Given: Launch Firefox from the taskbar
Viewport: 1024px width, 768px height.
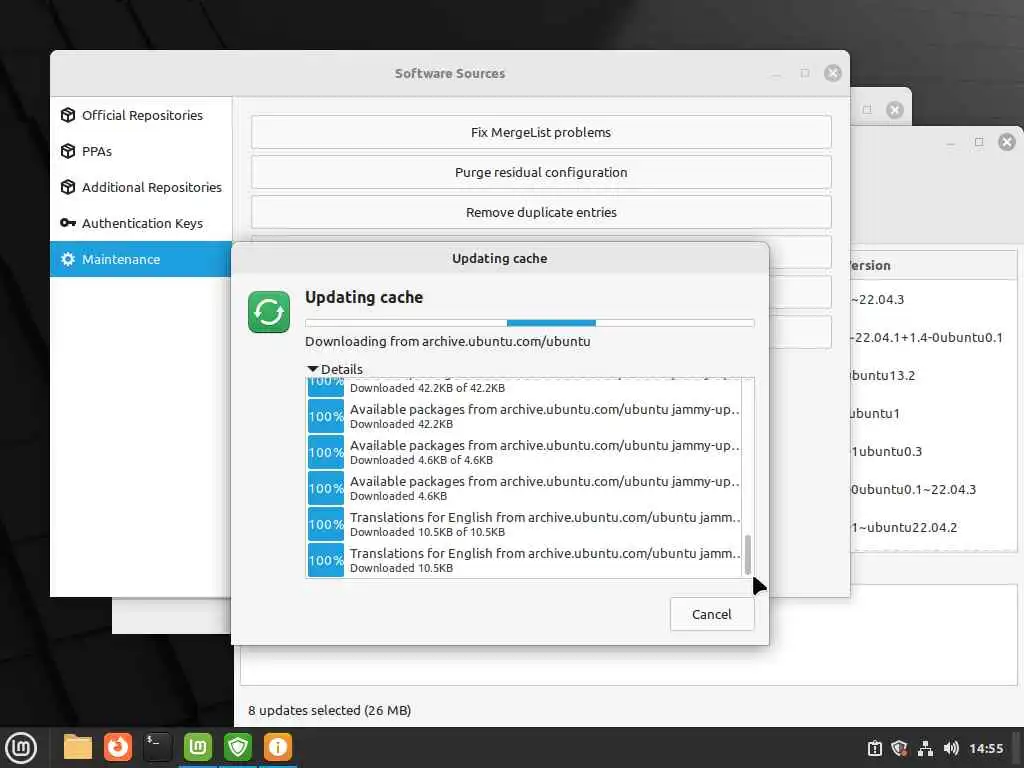Looking at the screenshot, I should click(118, 747).
